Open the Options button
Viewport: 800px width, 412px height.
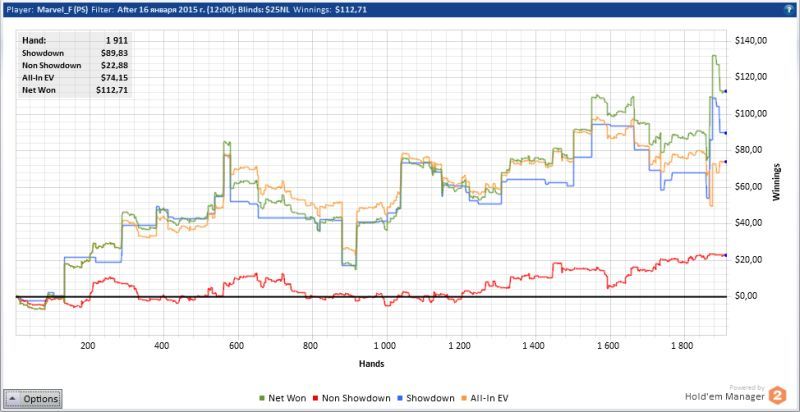click(32, 398)
